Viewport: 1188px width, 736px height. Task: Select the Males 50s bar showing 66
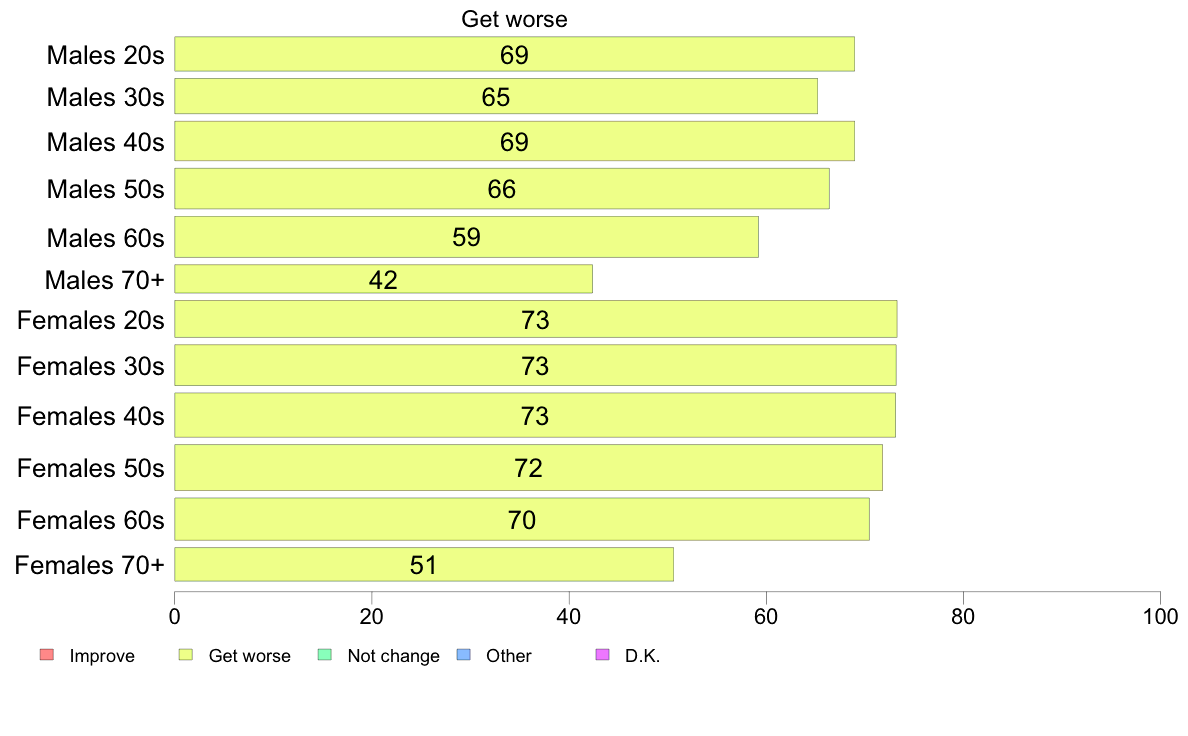[x=502, y=189]
